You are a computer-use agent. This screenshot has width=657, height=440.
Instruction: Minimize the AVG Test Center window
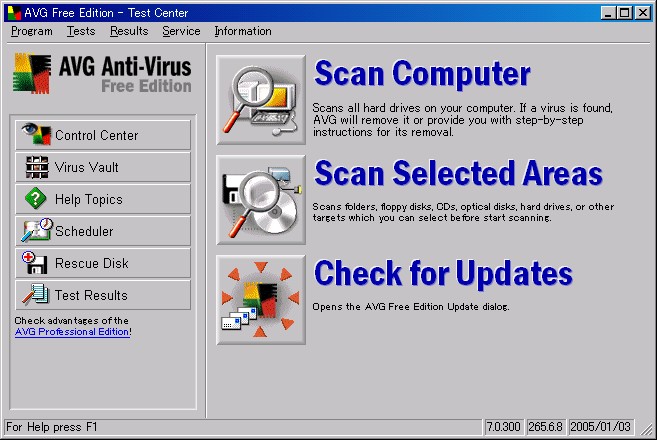pyautogui.click(x=608, y=13)
